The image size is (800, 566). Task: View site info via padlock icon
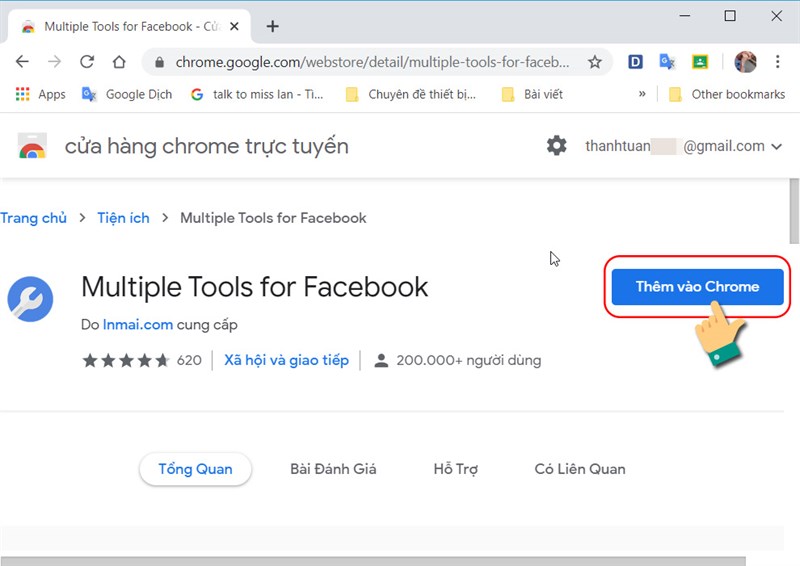160,62
